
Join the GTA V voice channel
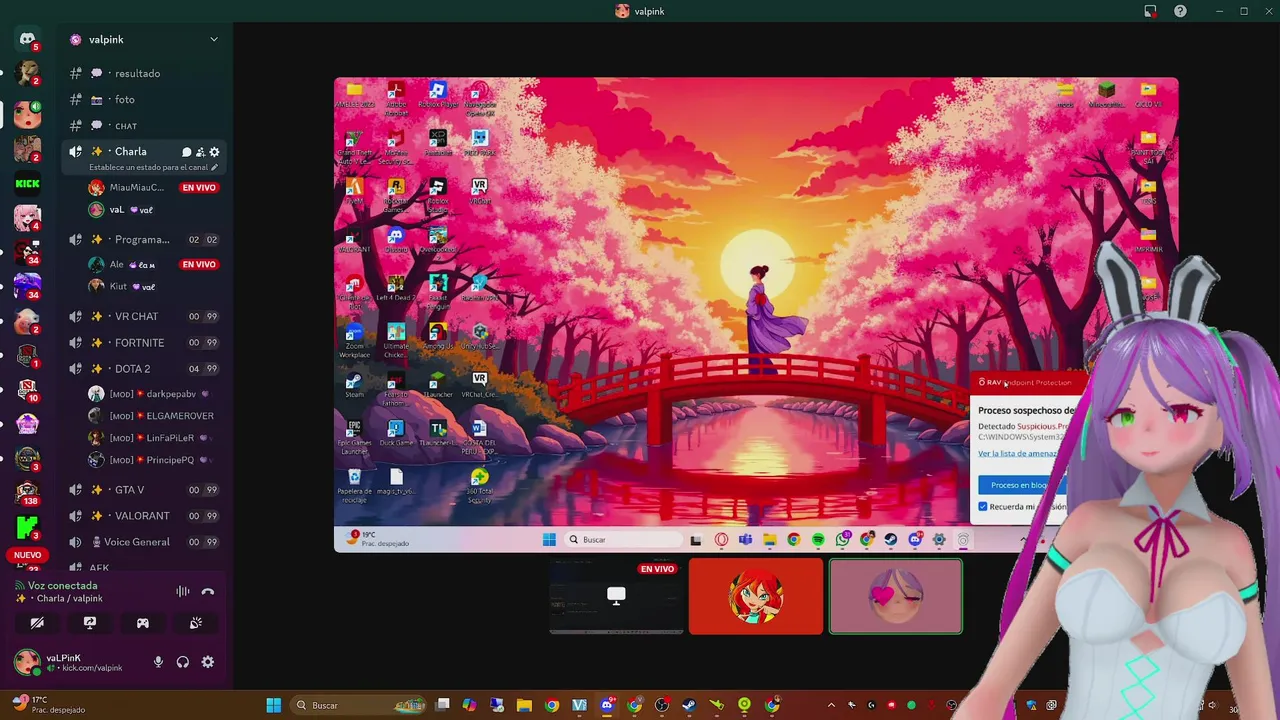[x=146, y=490]
